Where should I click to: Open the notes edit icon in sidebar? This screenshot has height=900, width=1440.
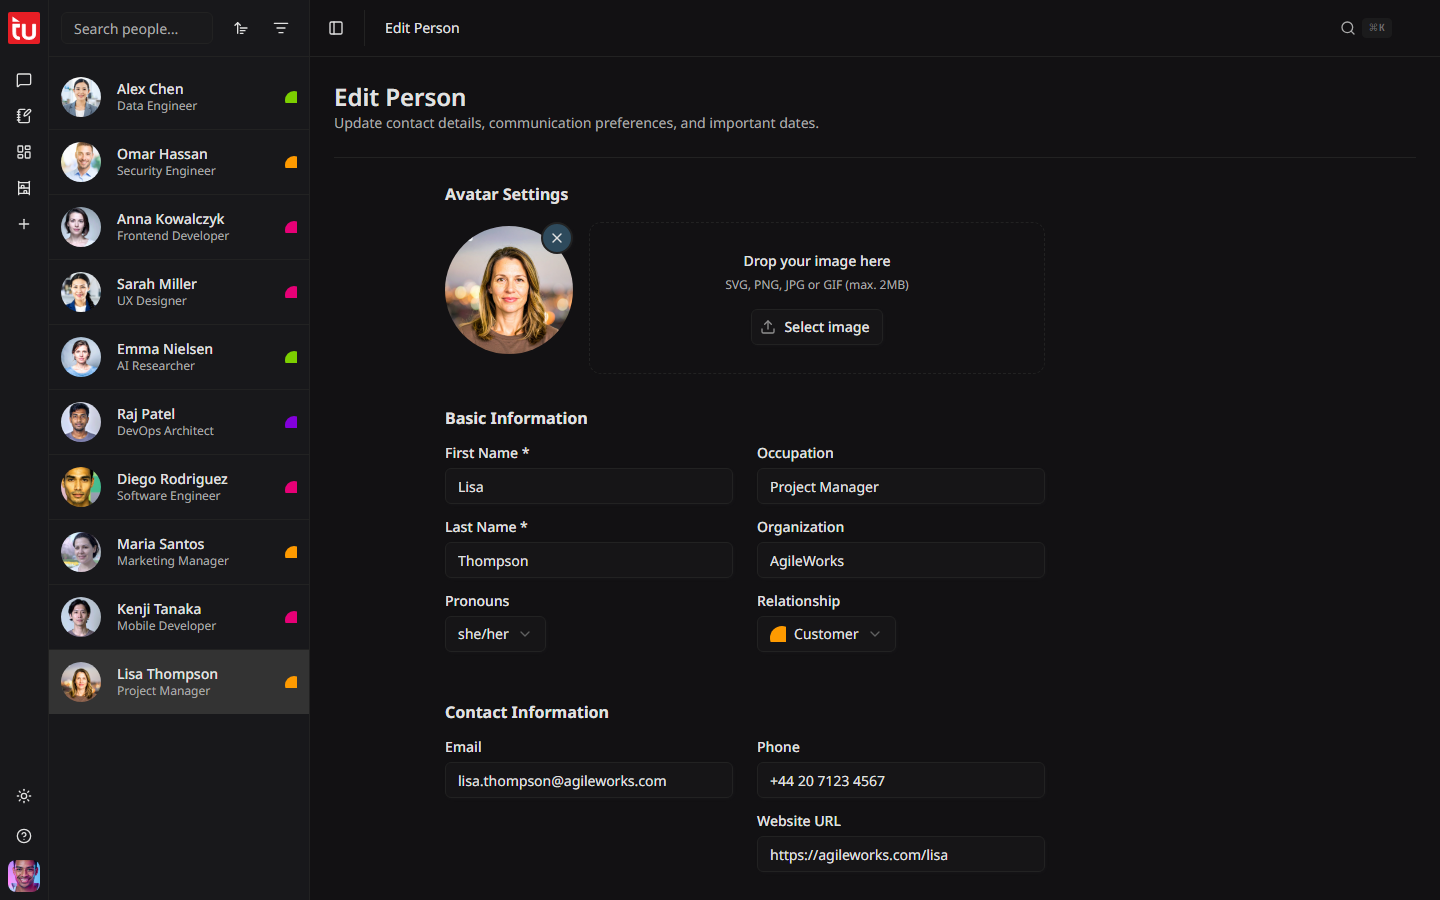24,116
